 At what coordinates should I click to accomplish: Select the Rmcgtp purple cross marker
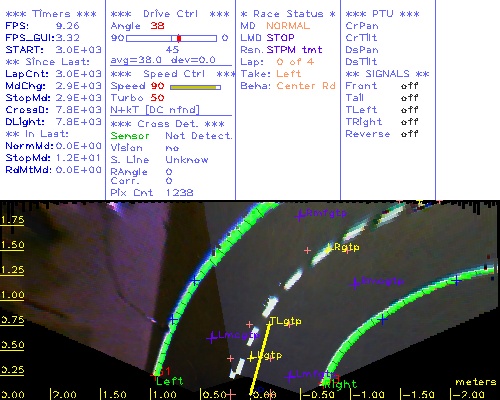point(355,284)
